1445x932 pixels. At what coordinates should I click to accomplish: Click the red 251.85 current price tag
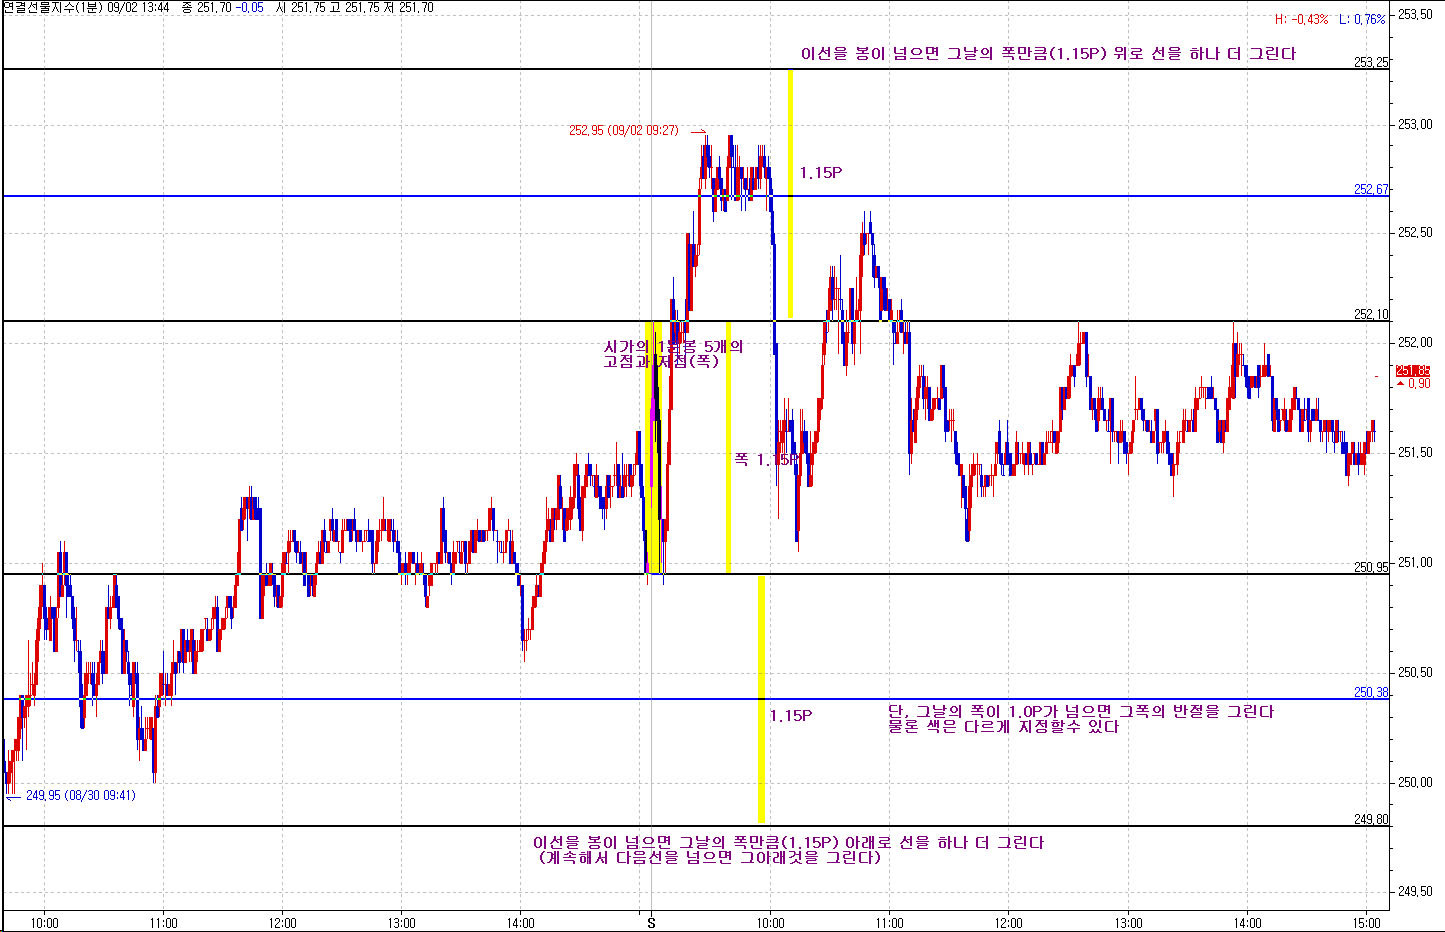coord(1412,370)
